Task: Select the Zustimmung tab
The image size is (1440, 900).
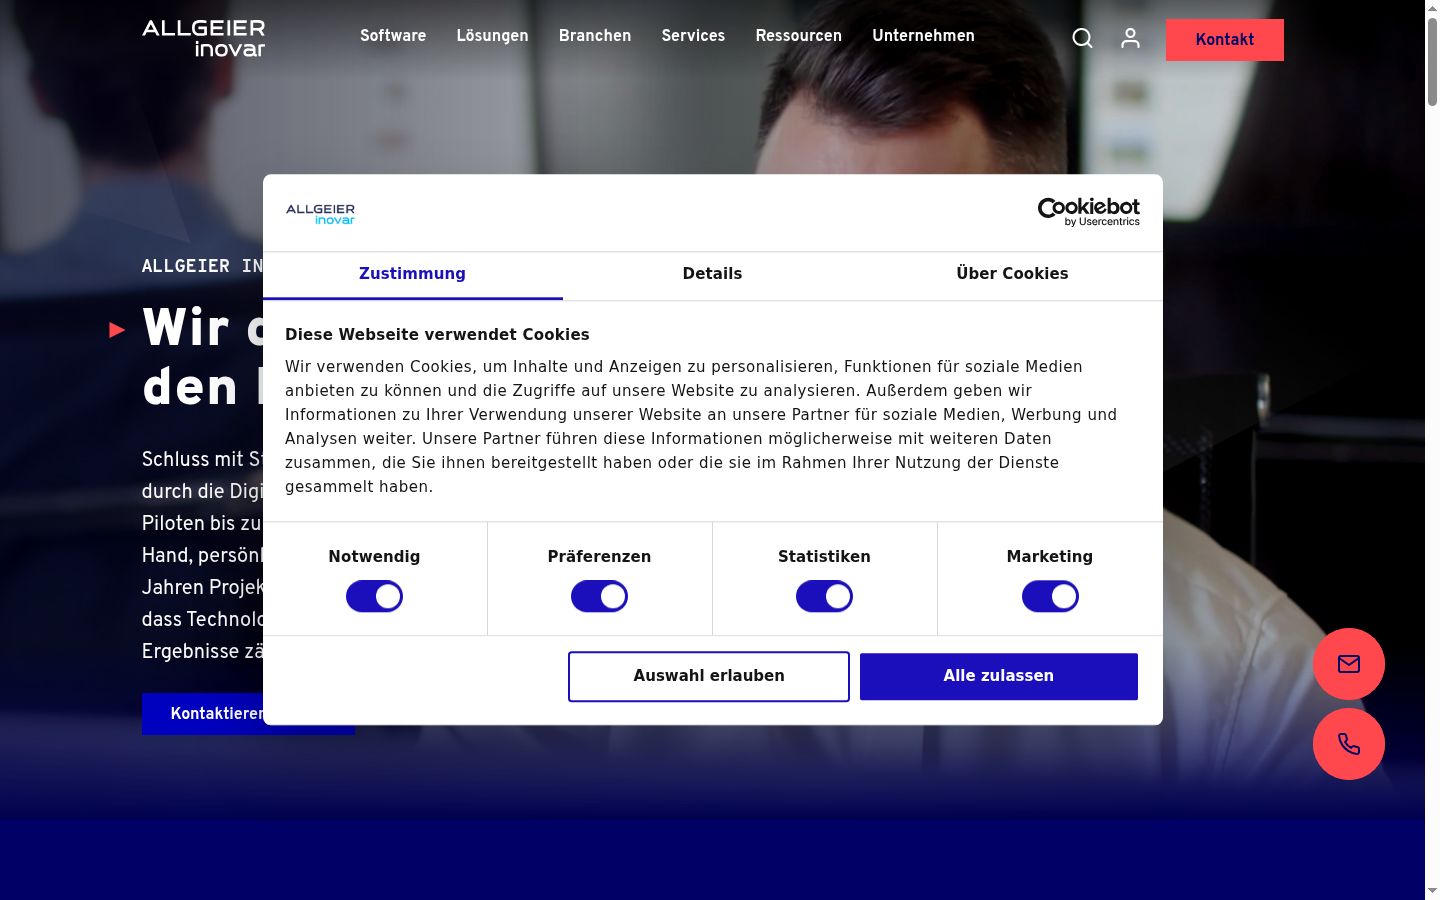Action: [413, 275]
